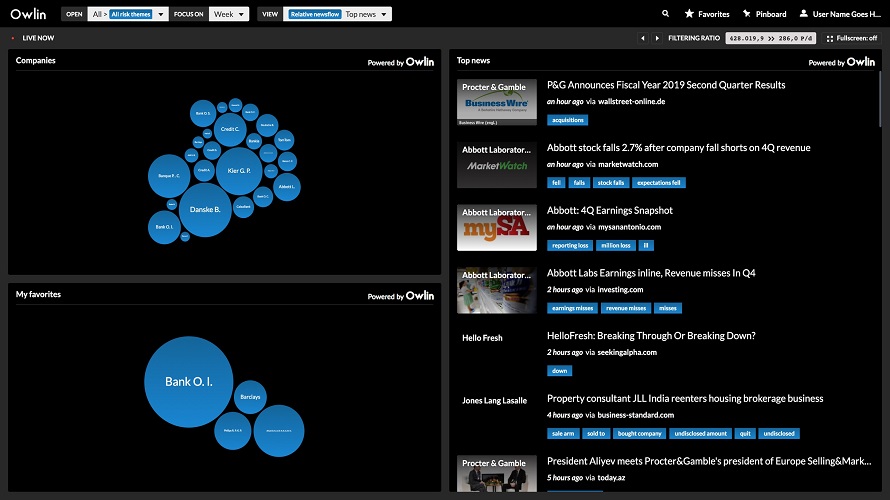
Task: Open HelloFresh Breaking Through headline
Action: (651, 336)
